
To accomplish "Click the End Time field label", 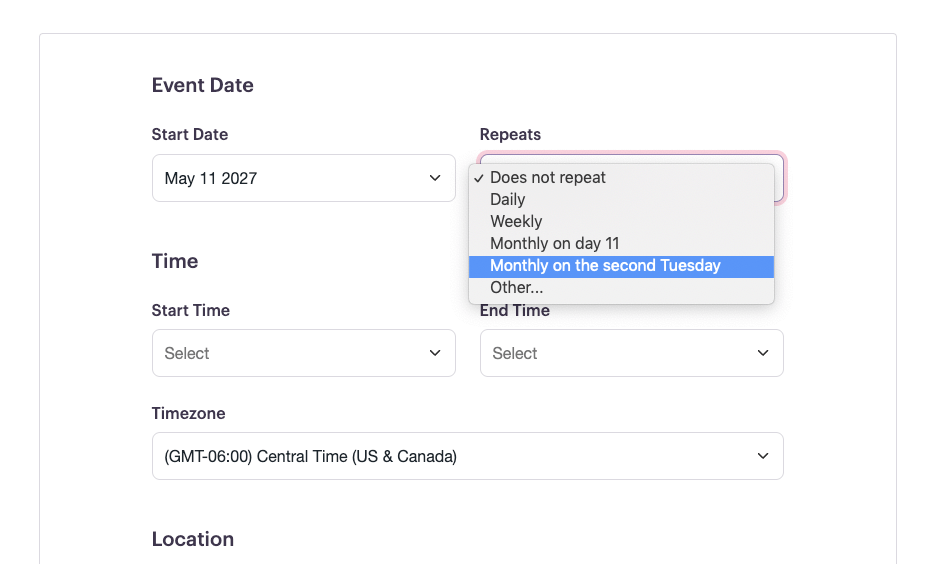I will [x=515, y=311].
